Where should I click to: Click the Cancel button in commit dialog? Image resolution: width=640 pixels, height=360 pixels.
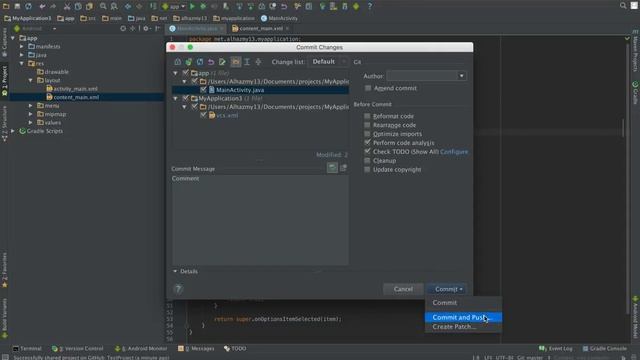403,289
